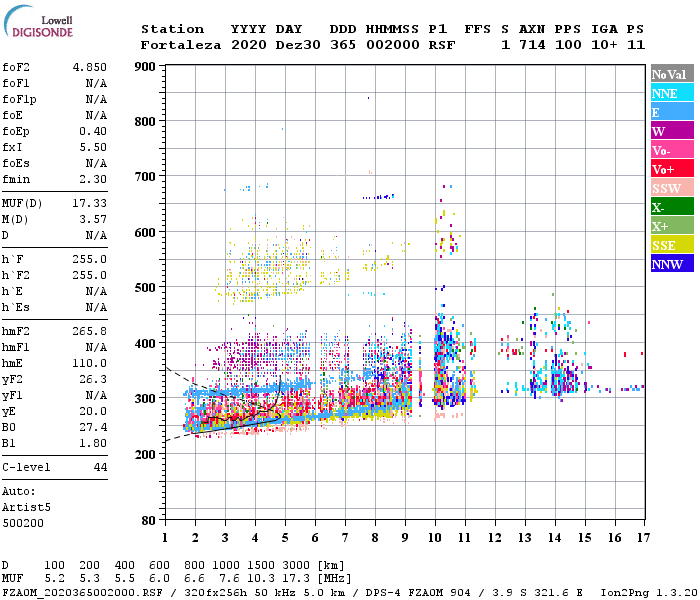Click the MUF table value 17.3
The width and height of the screenshot is (700, 600).
[296, 579]
